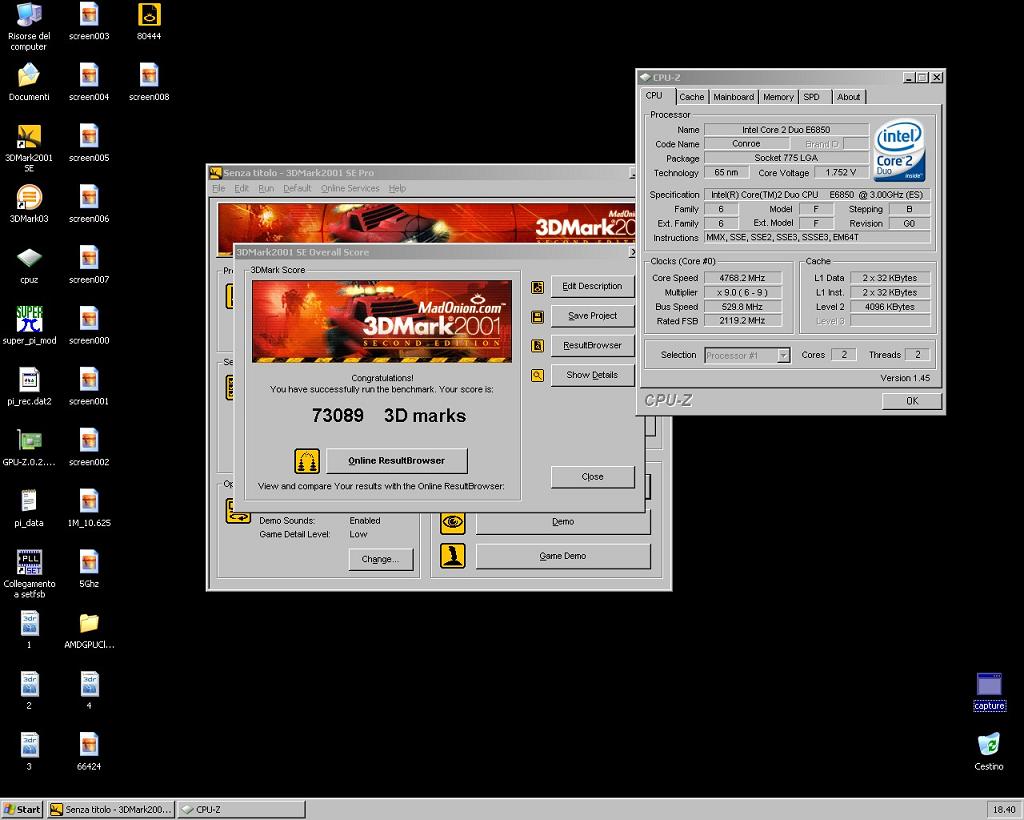Switch to Memory tab in CPU-Z

(778, 97)
